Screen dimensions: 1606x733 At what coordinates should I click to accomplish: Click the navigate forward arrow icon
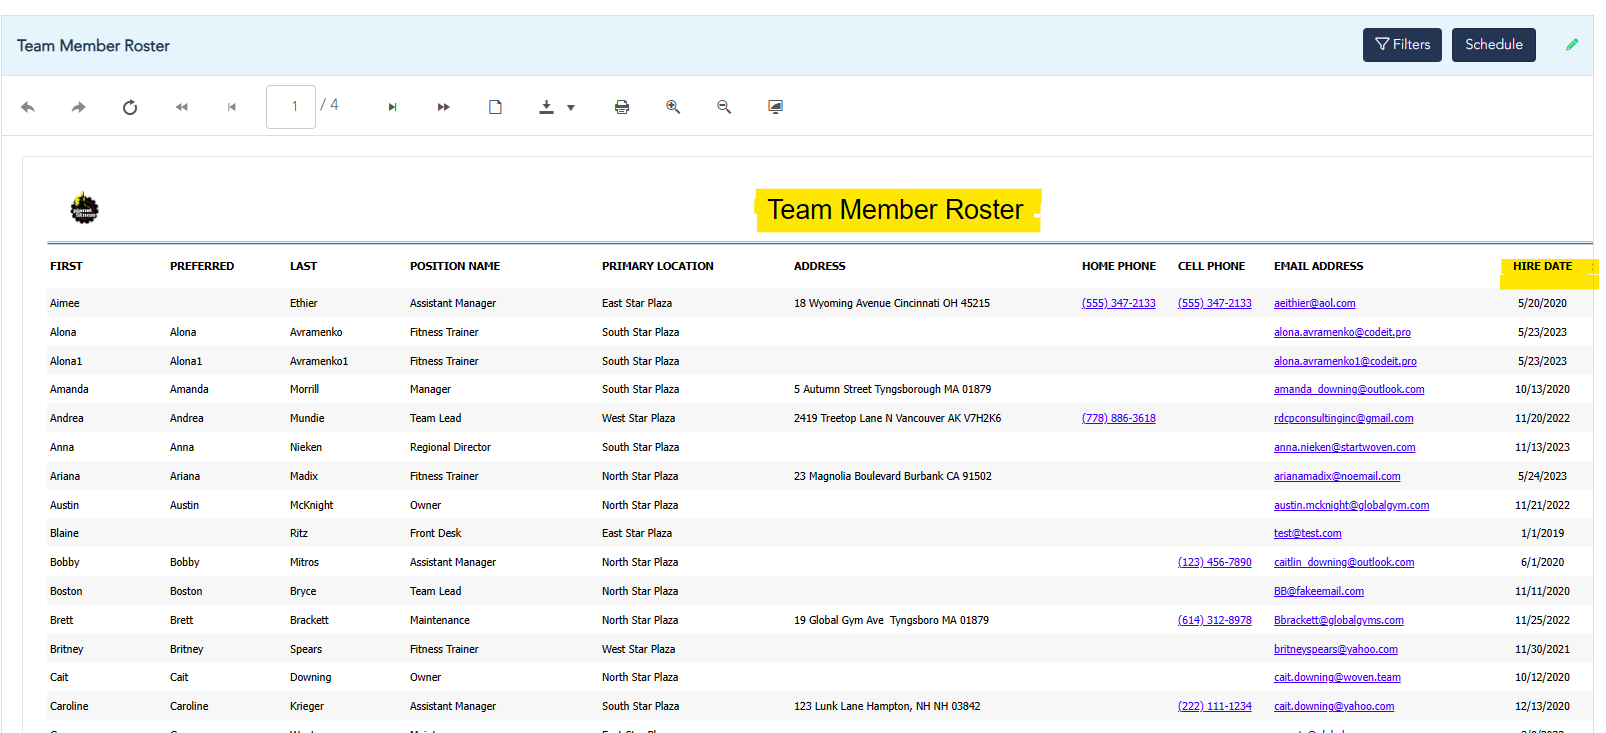78,107
